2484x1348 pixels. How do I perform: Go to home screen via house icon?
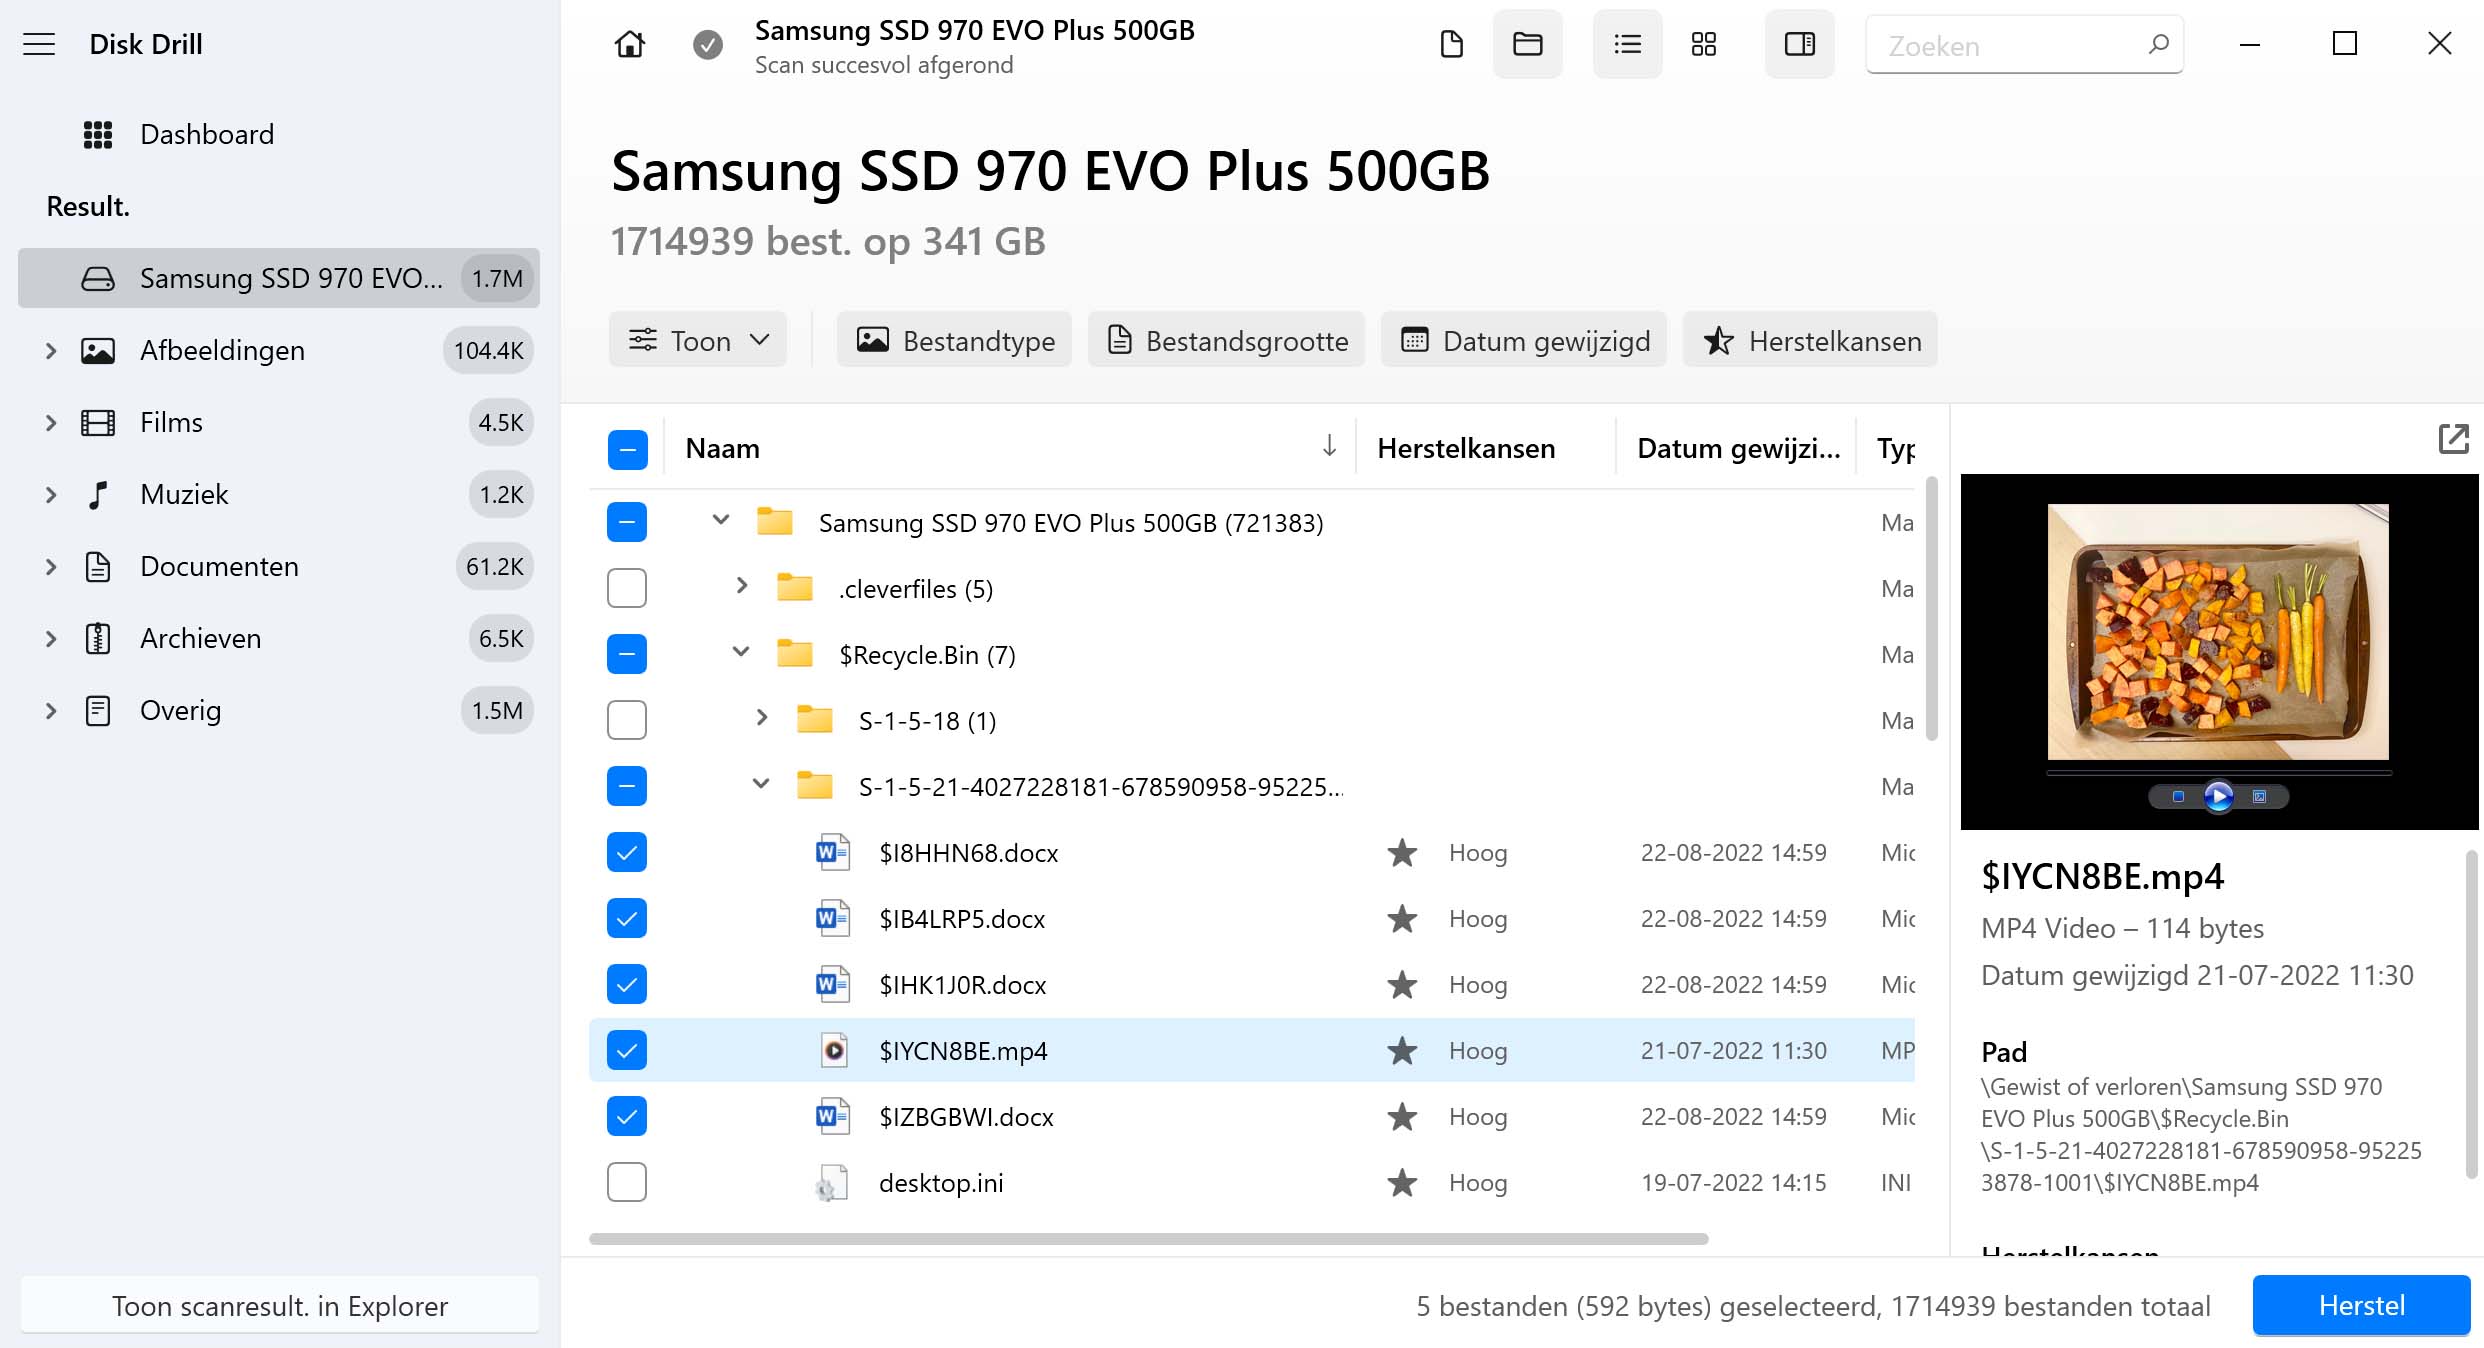tap(630, 44)
